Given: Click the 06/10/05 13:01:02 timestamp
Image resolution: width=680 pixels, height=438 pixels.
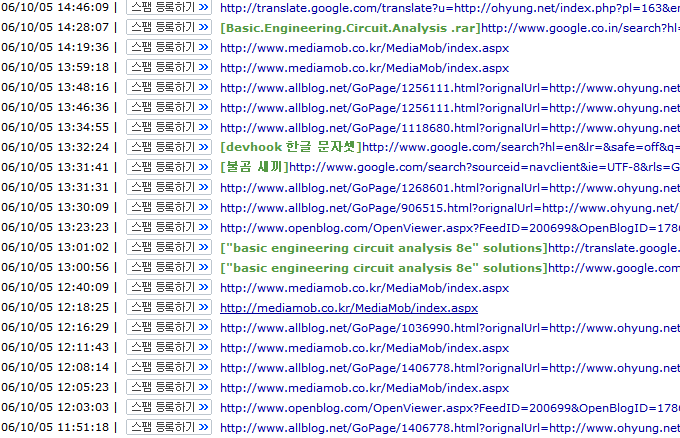Looking at the screenshot, I should [x=55, y=247].
